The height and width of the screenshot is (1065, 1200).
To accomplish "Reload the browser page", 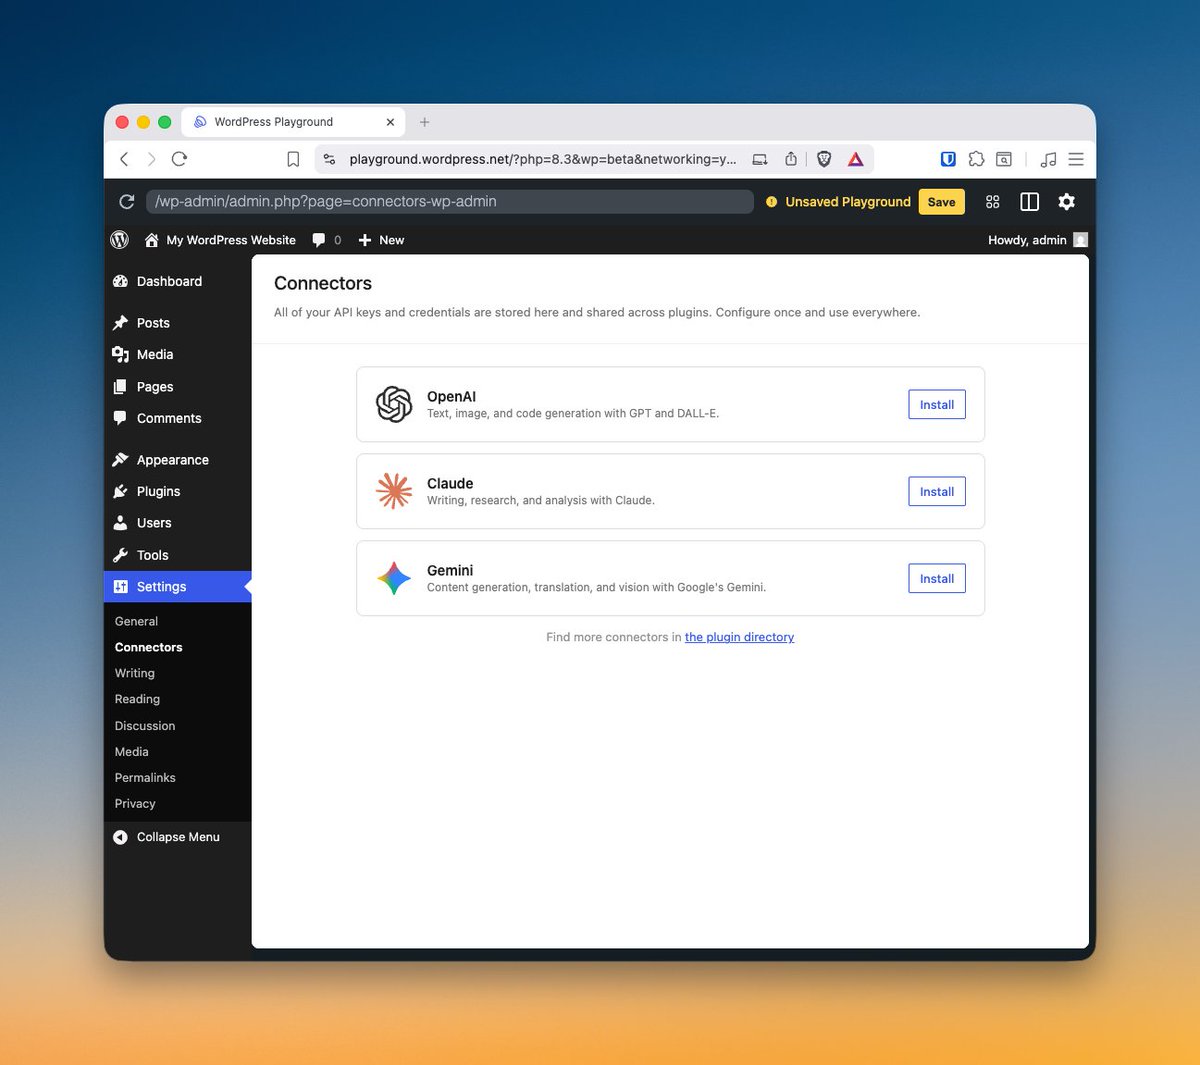I will [180, 159].
